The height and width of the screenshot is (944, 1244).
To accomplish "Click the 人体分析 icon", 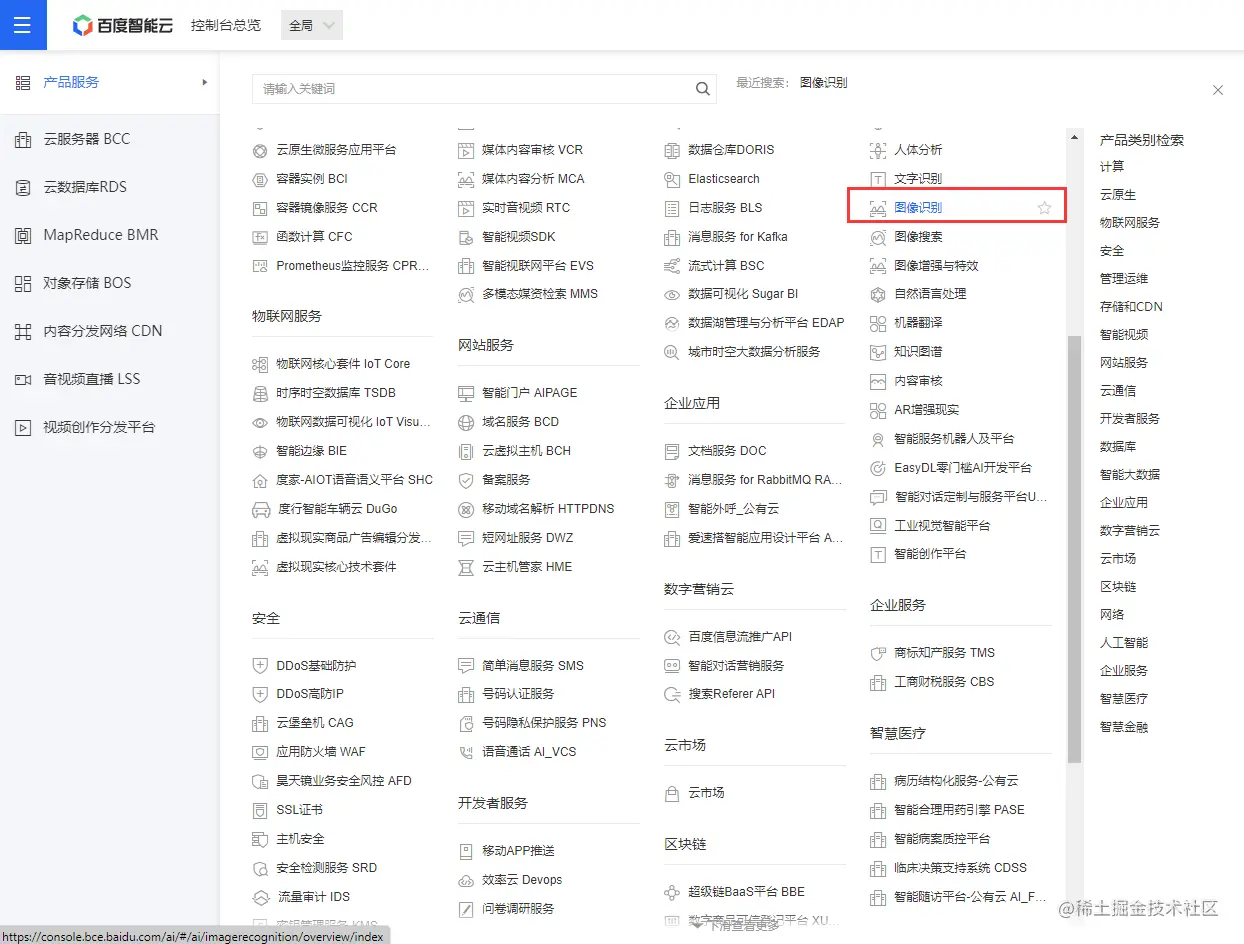I will pyautogui.click(x=878, y=150).
